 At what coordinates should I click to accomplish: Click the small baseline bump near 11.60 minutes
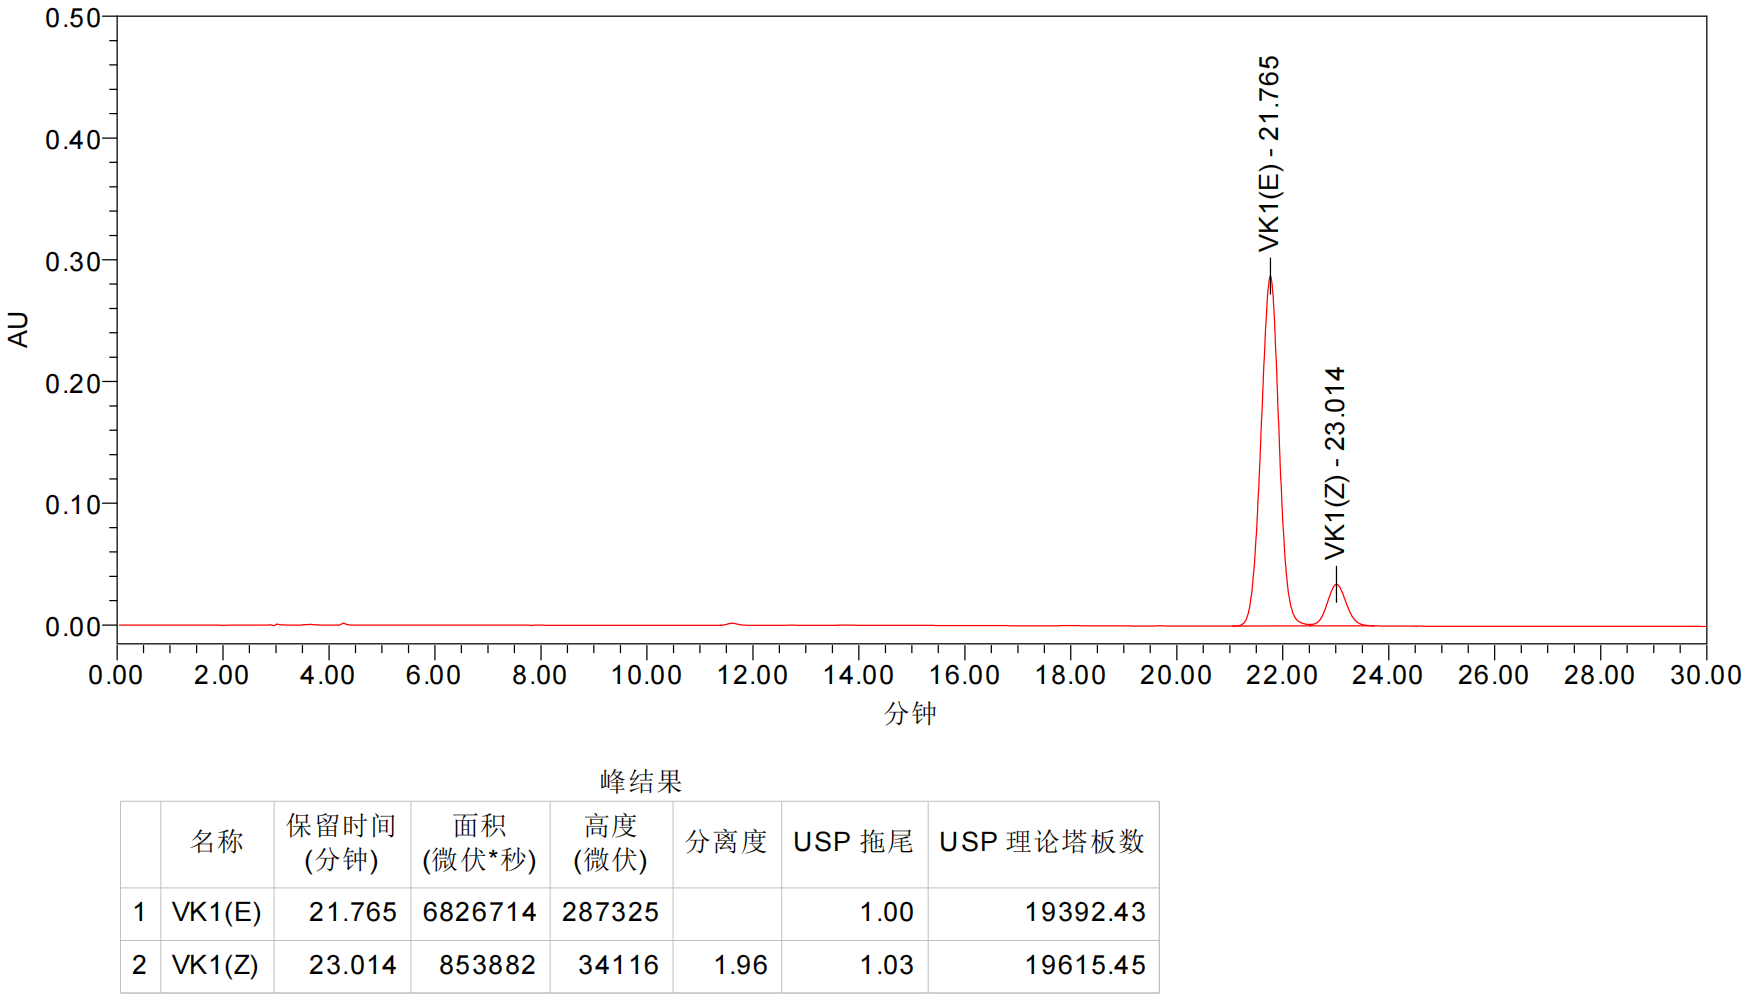click(x=732, y=624)
